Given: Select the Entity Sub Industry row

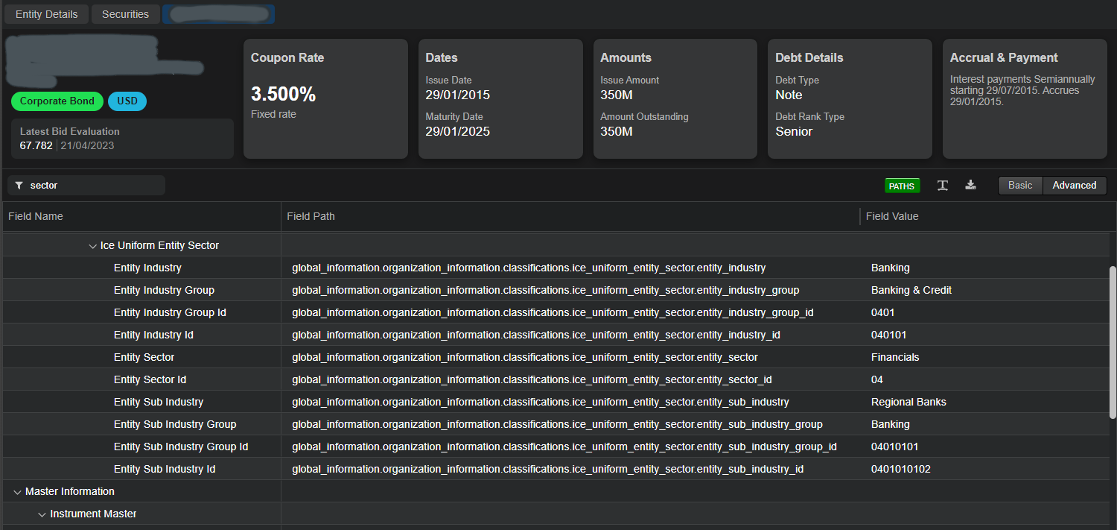Looking at the screenshot, I should (x=158, y=402).
